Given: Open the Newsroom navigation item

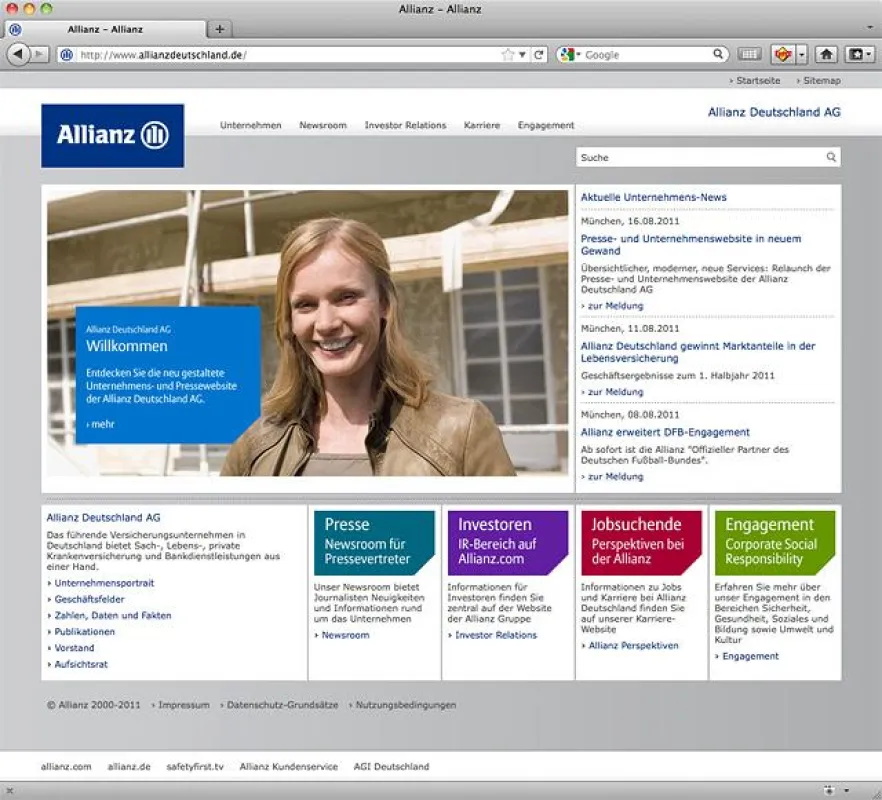Looking at the screenshot, I should (323, 125).
